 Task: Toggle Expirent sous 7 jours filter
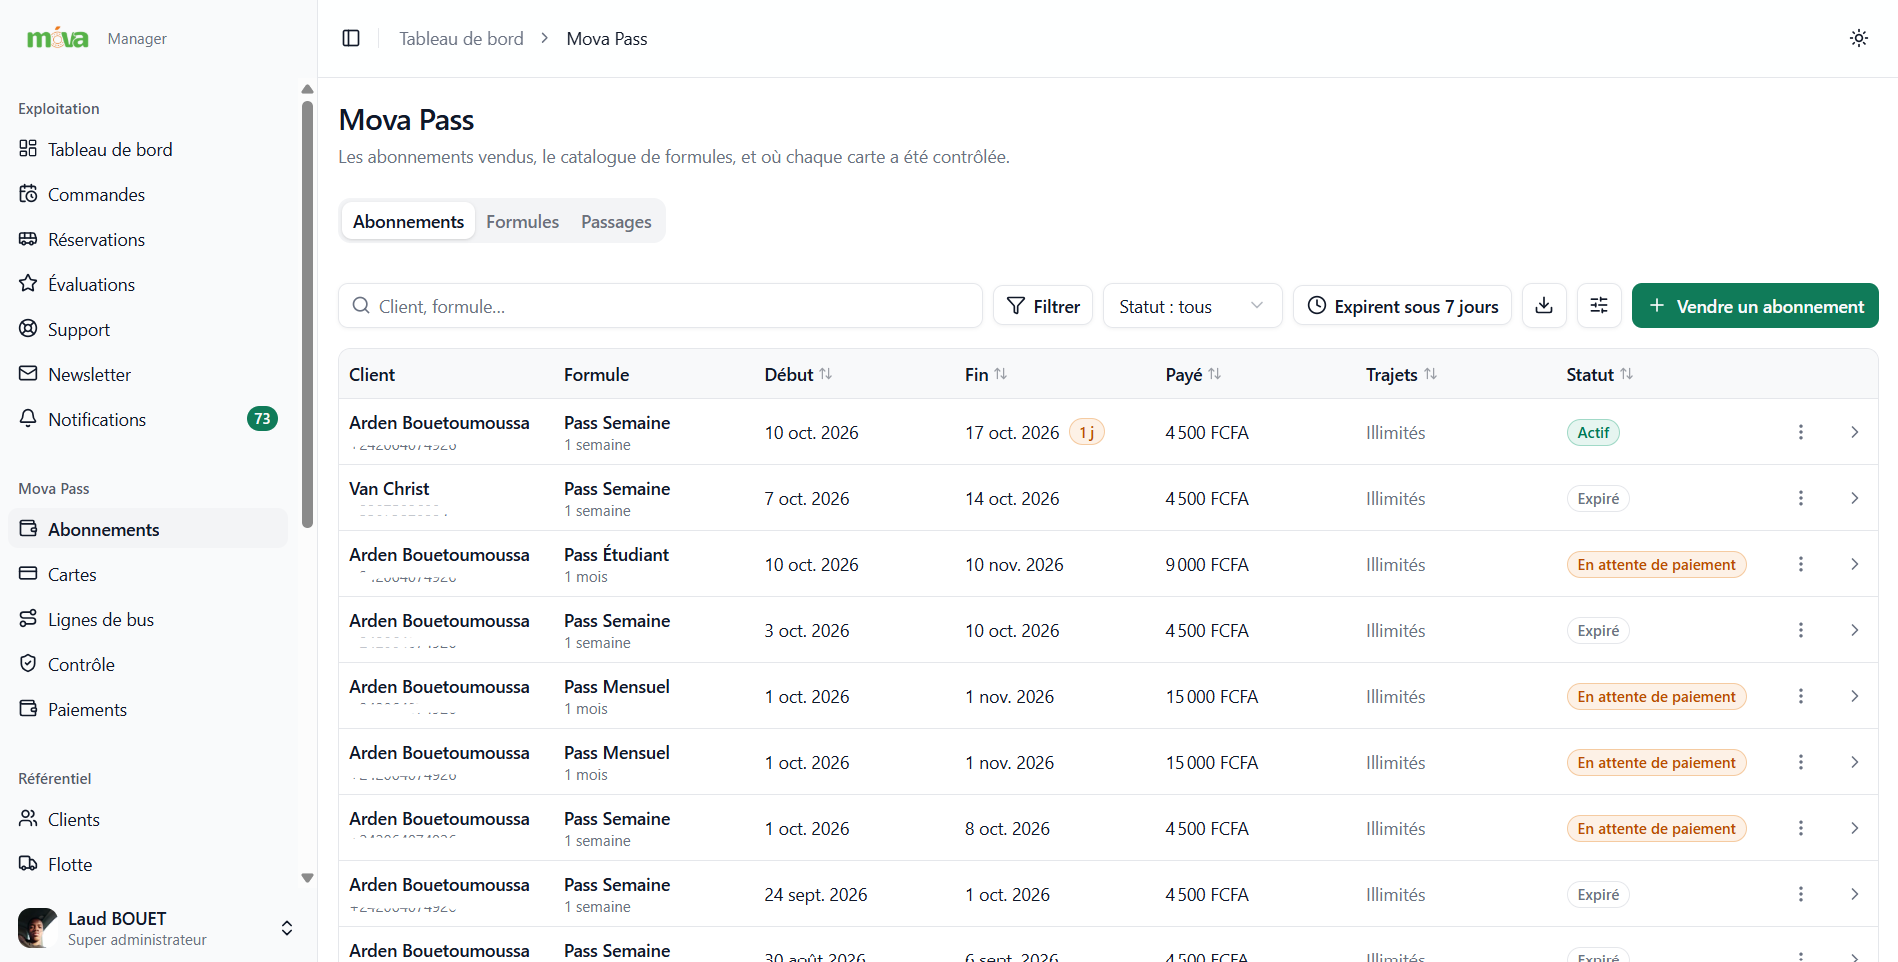tap(1402, 306)
